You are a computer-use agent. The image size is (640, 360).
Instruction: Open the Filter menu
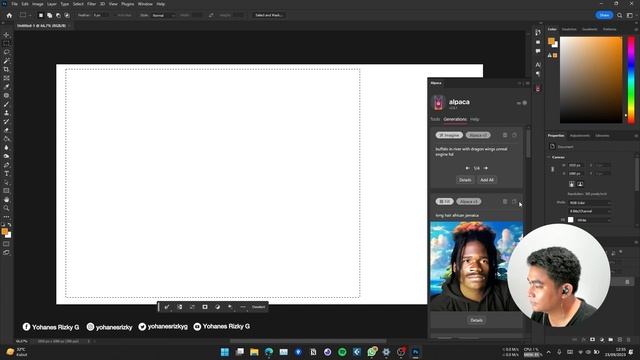pyautogui.click(x=91, y=4)
